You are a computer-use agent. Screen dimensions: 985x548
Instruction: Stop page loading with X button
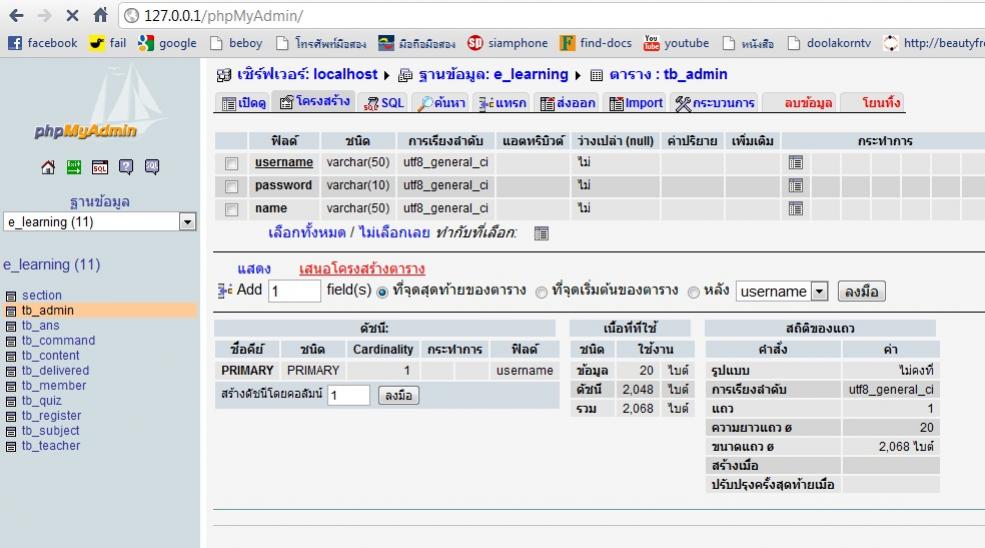point(72,16)
